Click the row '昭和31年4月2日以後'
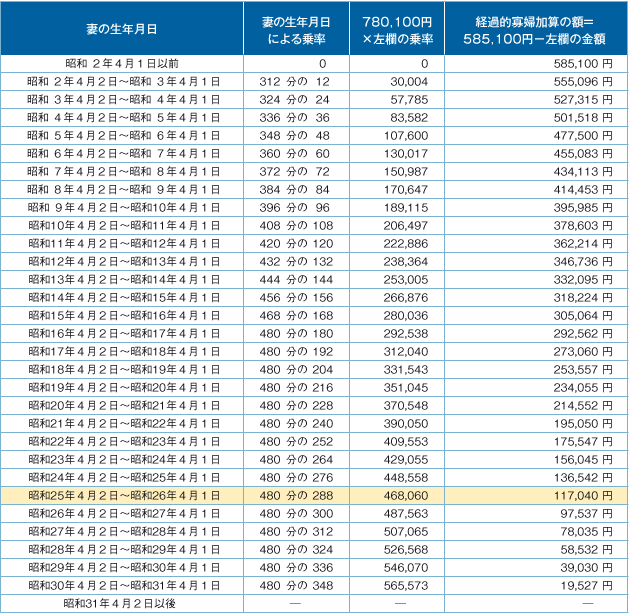 [314, 604]
